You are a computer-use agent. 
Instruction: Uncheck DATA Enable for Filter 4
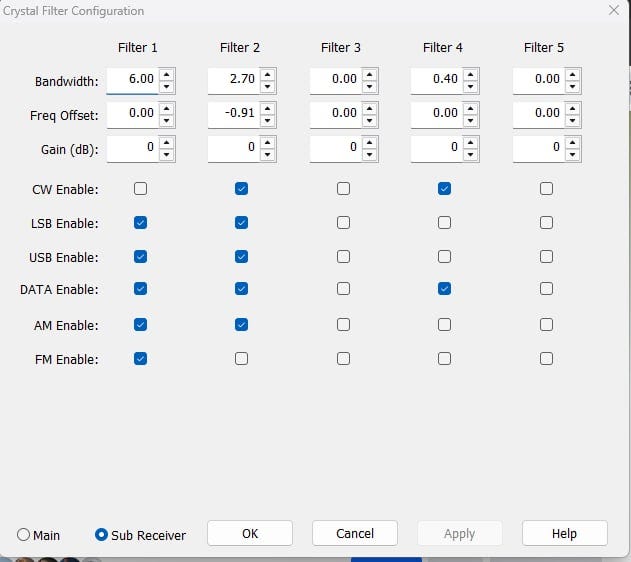click(444, 289)
